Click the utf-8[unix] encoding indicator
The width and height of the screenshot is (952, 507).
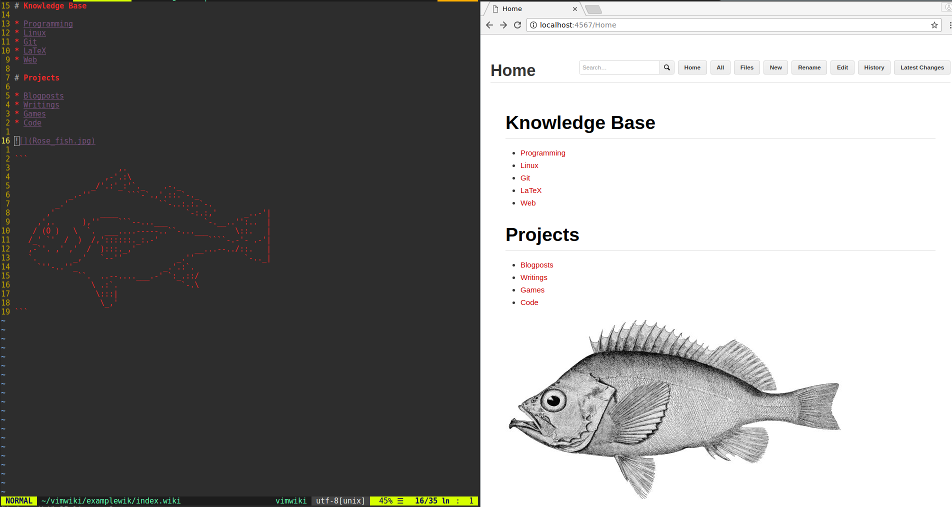pos(340,501)
